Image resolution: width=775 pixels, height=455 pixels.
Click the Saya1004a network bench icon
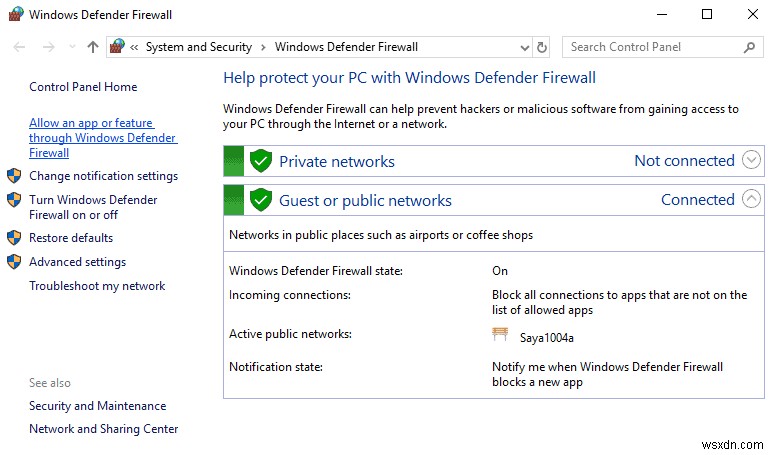pos(500,334)
